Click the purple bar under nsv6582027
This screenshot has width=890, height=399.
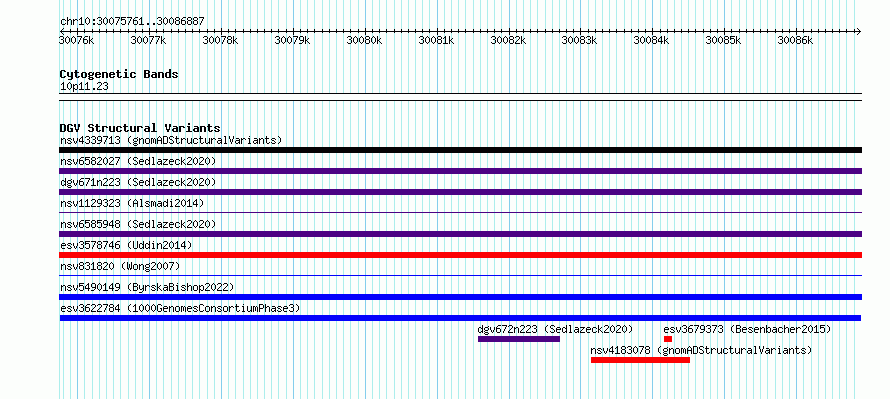pyautogui.click(x=460, y=171)
